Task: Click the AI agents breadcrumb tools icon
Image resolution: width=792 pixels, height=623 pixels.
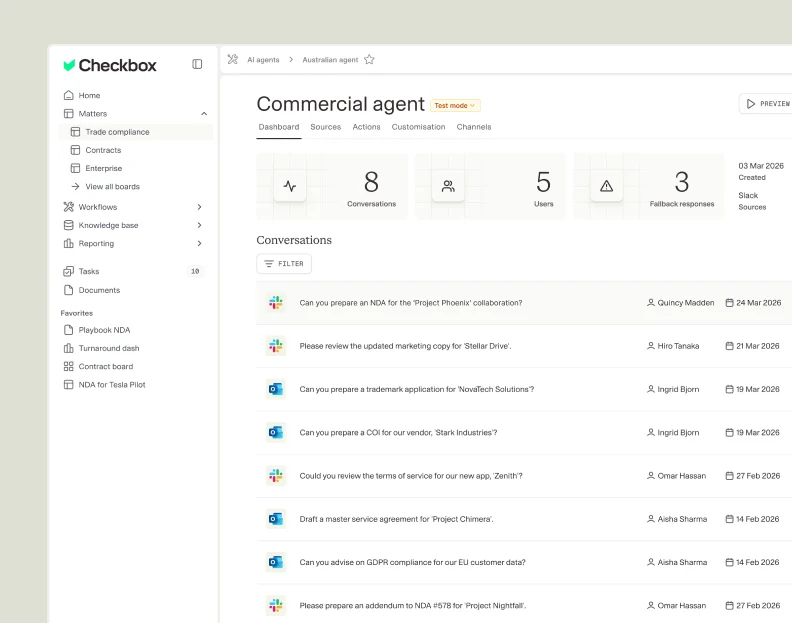Action: (233, 60)
